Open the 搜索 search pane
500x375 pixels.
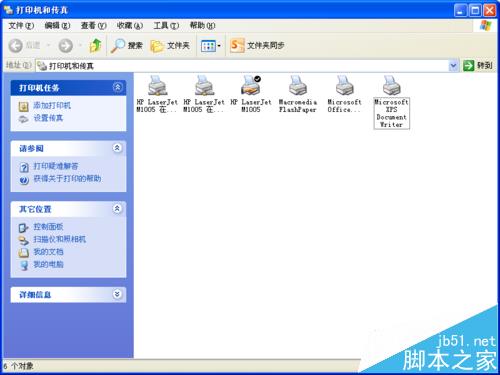127,46
